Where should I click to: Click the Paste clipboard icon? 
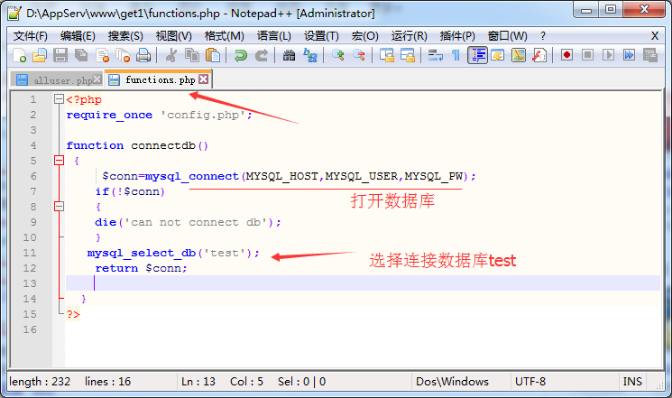[213, 55]
